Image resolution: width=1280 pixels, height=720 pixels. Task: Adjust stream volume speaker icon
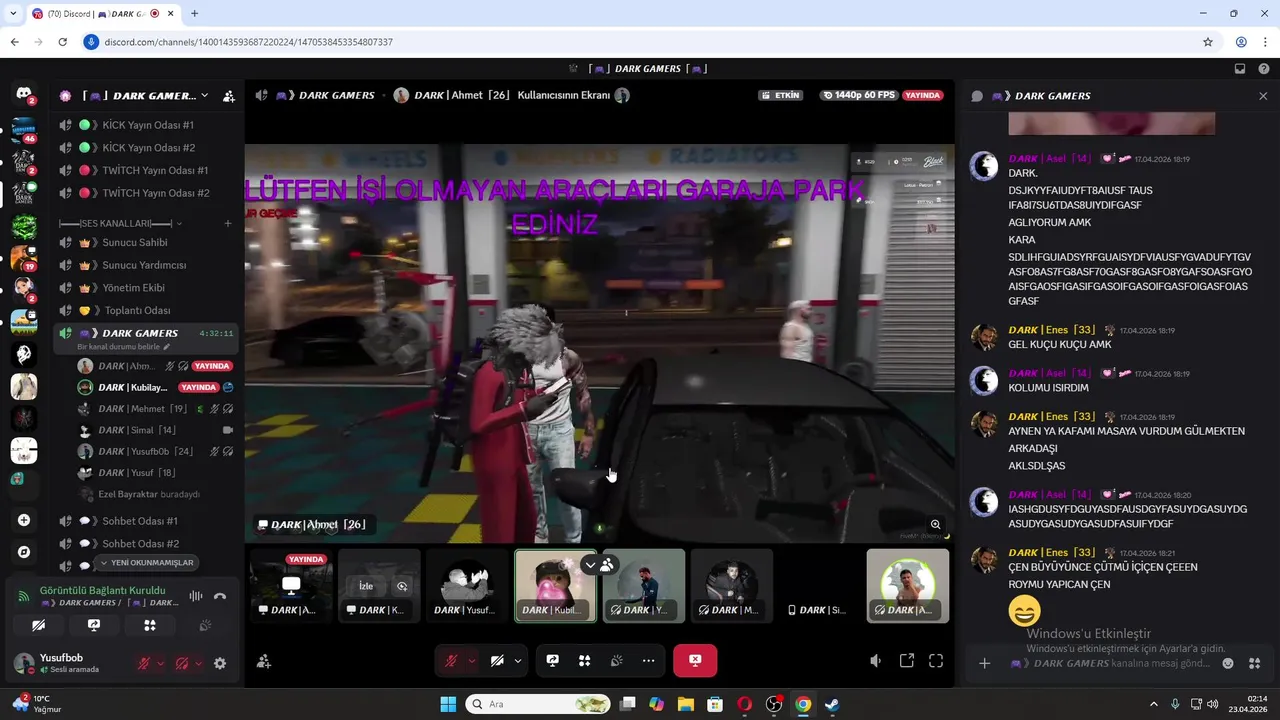(876, 661)
